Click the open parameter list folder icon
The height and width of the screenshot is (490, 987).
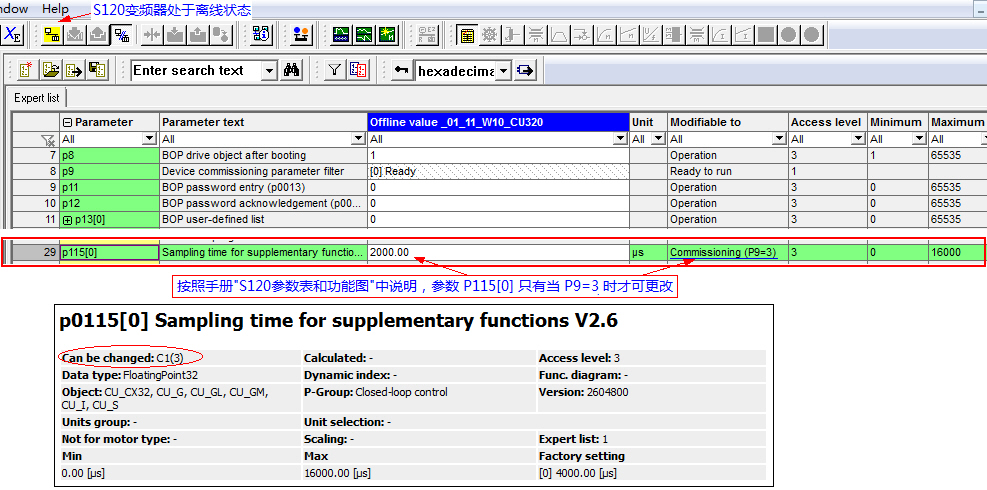(x=51, y=70)
